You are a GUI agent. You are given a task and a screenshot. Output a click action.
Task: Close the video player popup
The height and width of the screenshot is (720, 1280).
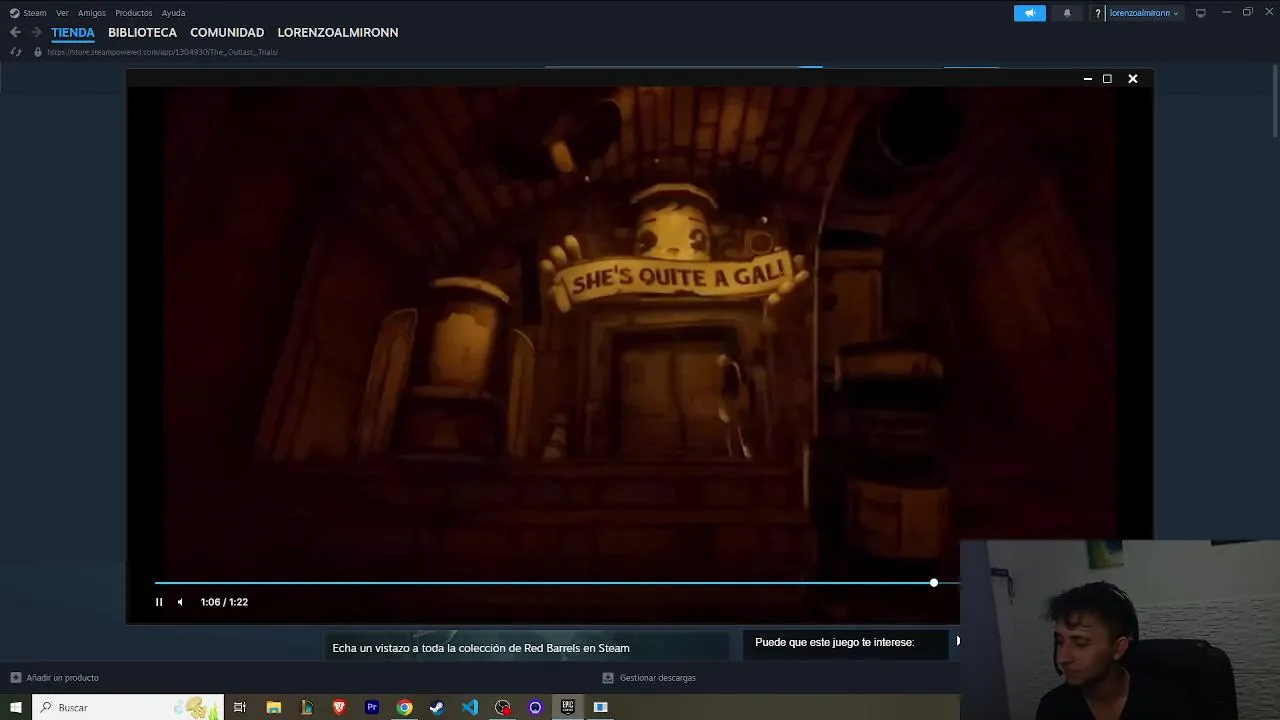1132,79
